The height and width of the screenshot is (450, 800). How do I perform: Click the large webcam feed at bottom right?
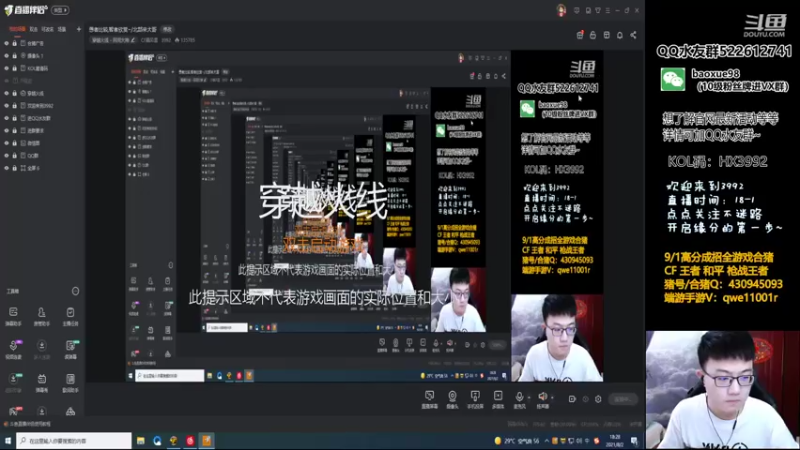point(722,390)
